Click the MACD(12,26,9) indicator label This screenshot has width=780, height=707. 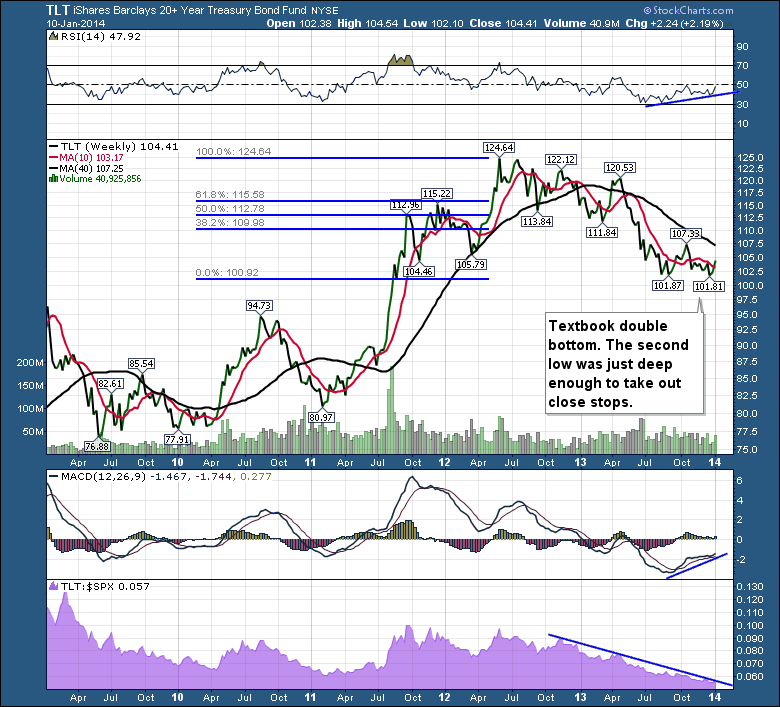coord(103,477)
